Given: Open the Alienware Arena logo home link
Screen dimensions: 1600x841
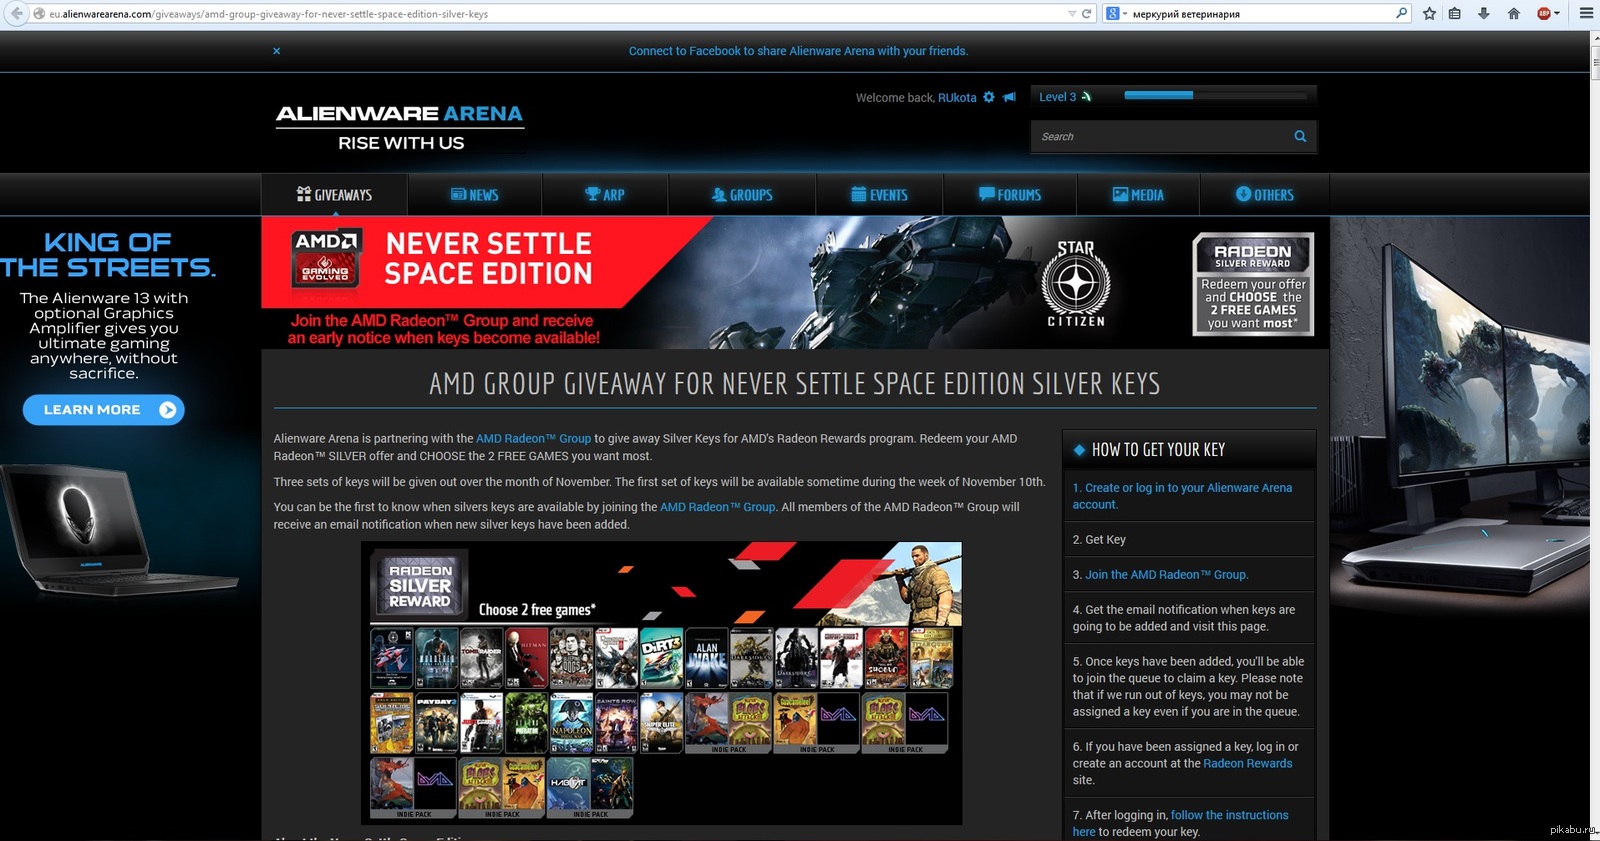Looking at the screenshot, I should click(400, 128).
